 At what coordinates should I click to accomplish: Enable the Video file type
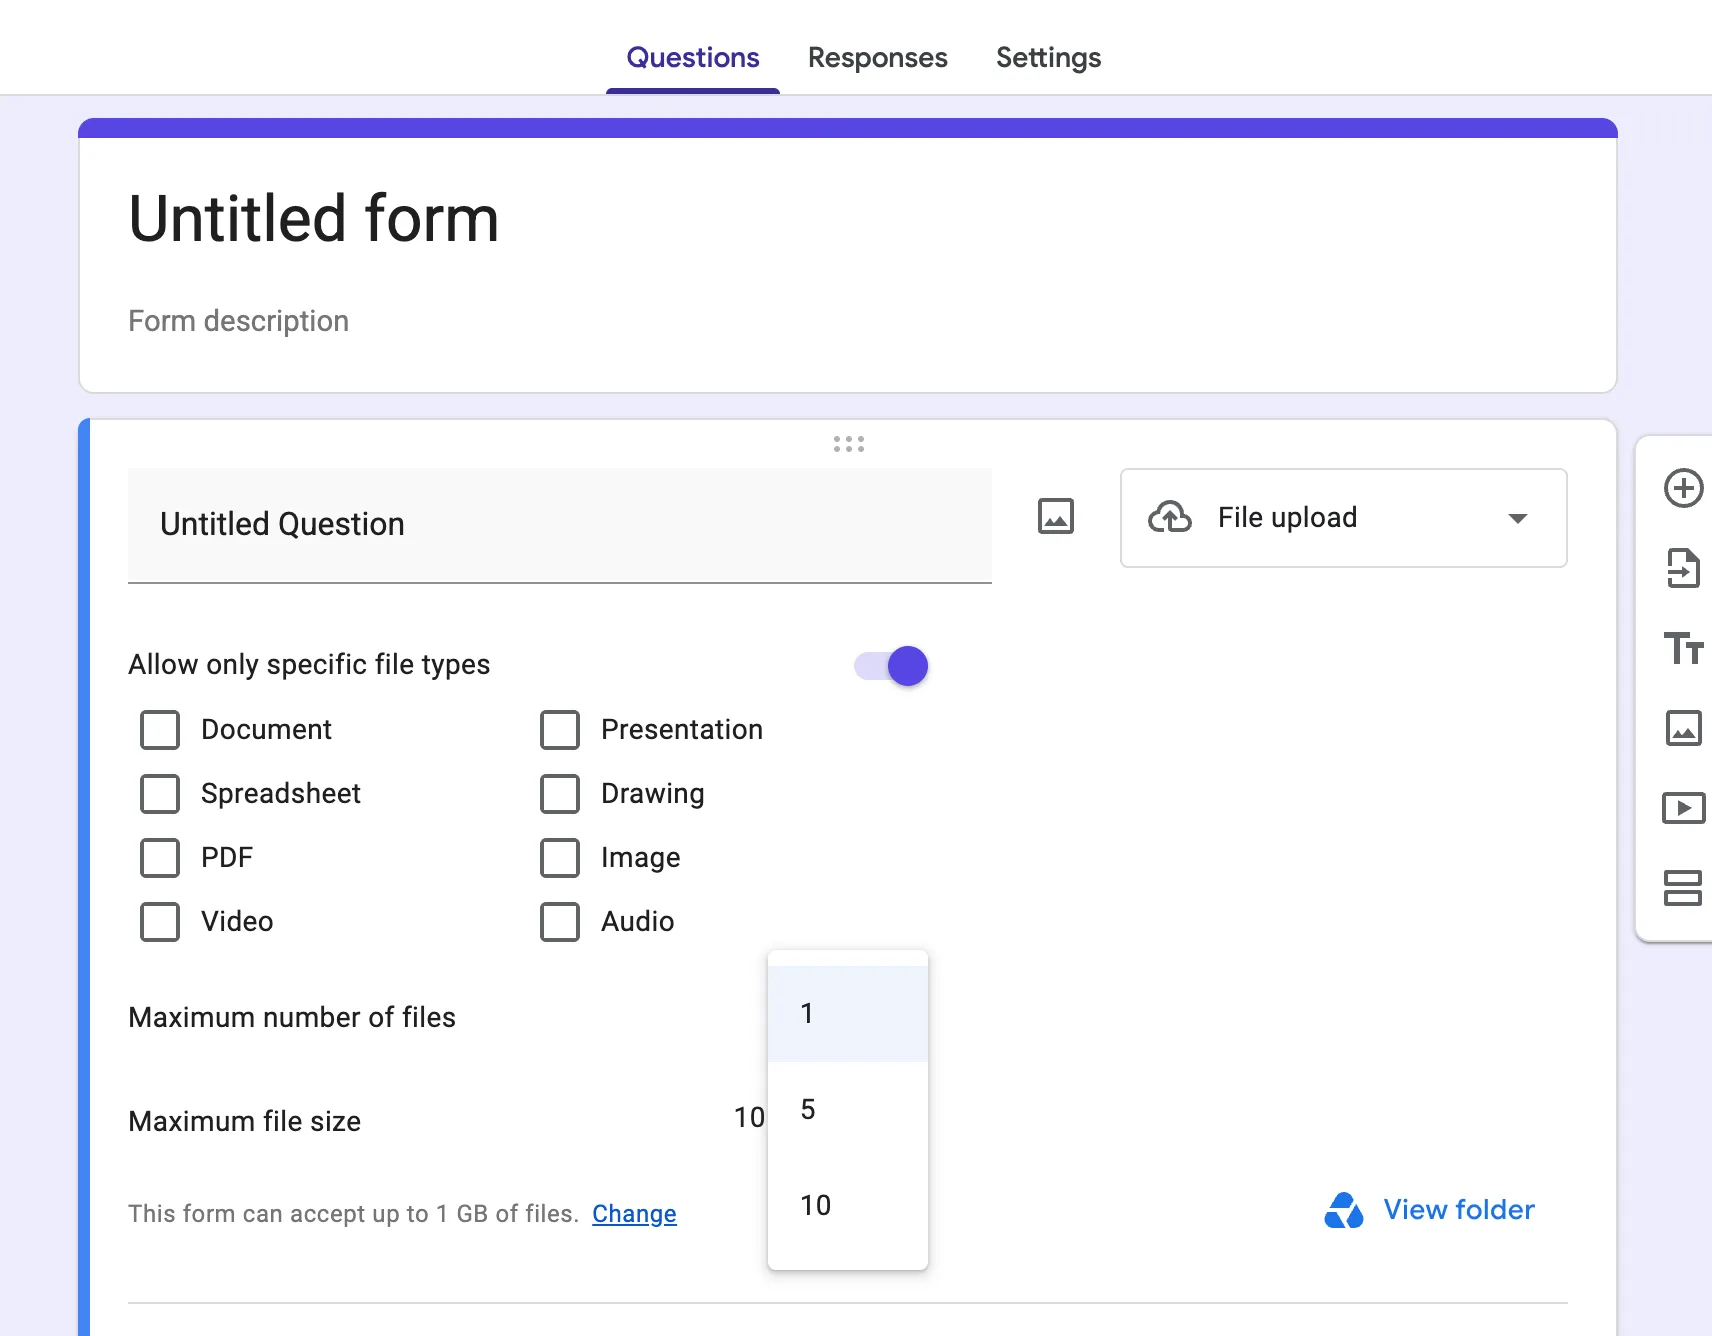(x=160, y=922)
